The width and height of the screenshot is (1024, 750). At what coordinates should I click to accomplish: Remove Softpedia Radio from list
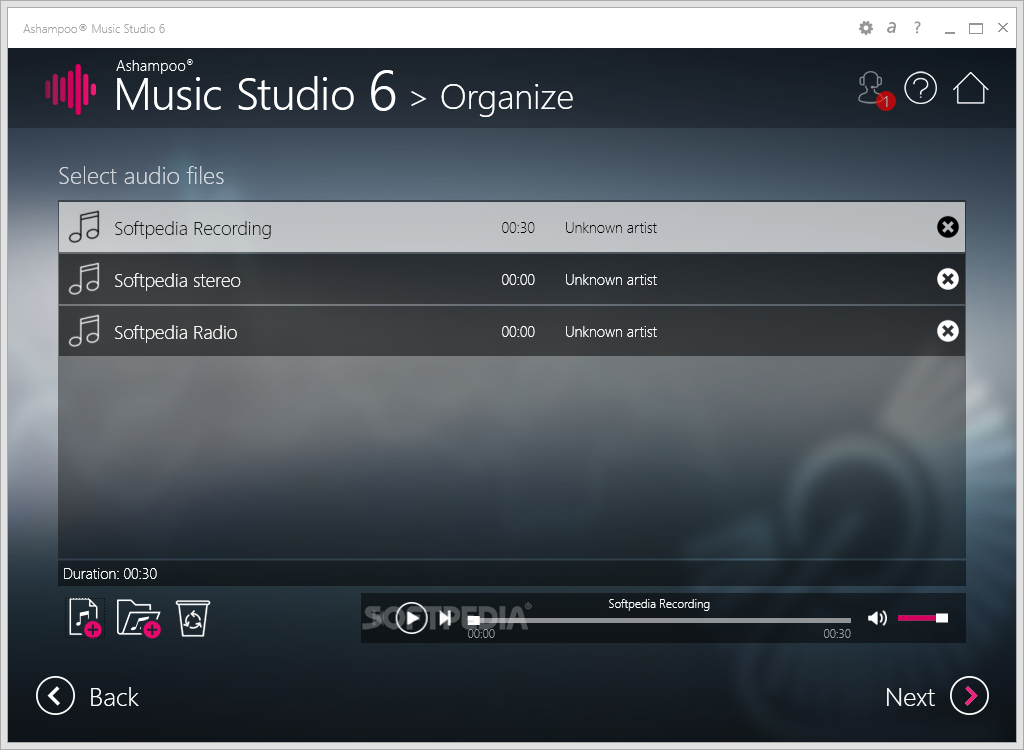click(948, 331)
